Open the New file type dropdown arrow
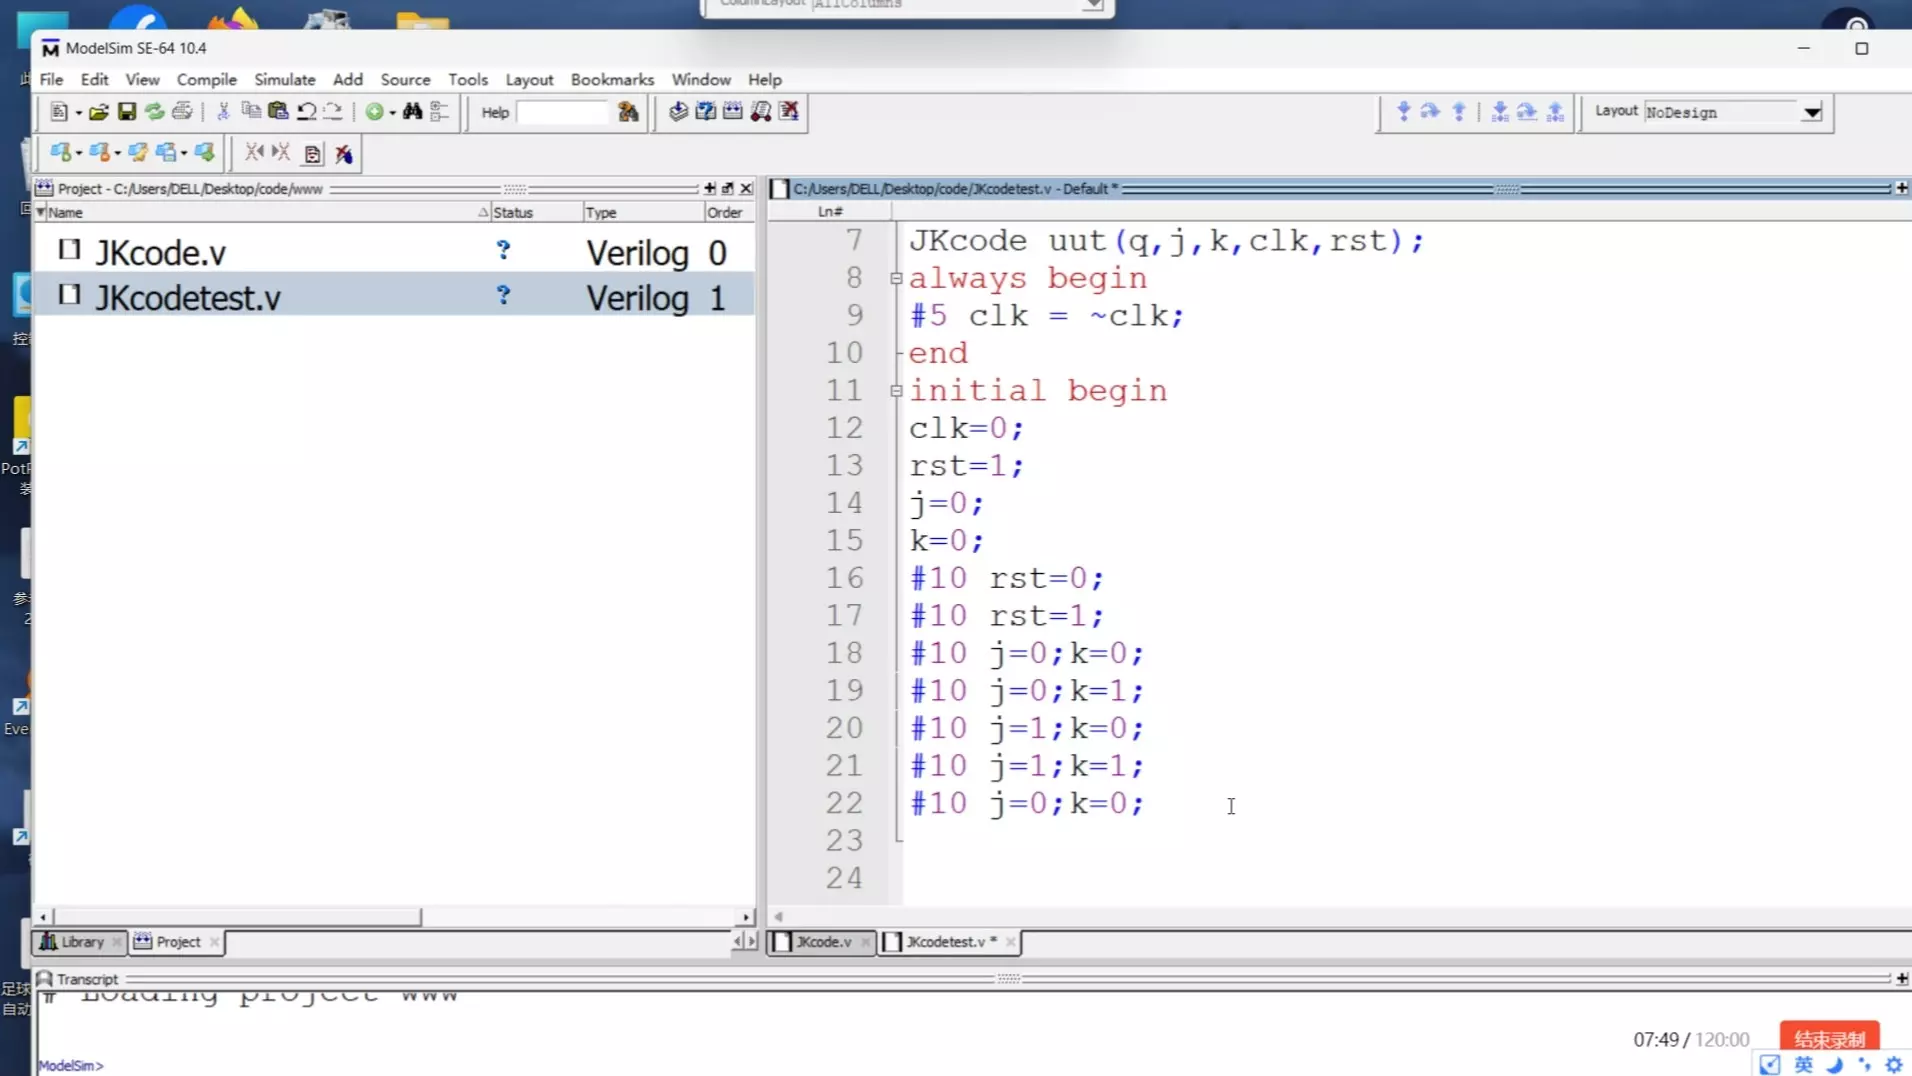 point(79,113)
